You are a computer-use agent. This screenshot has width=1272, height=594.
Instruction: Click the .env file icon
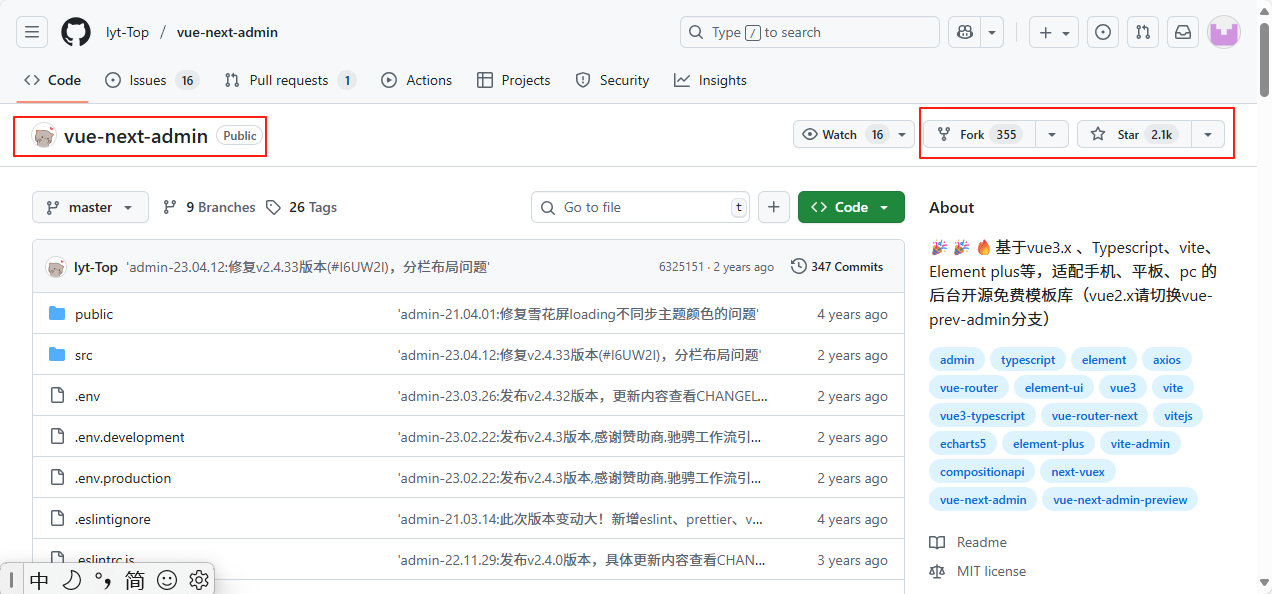click(x=57, y=396)
